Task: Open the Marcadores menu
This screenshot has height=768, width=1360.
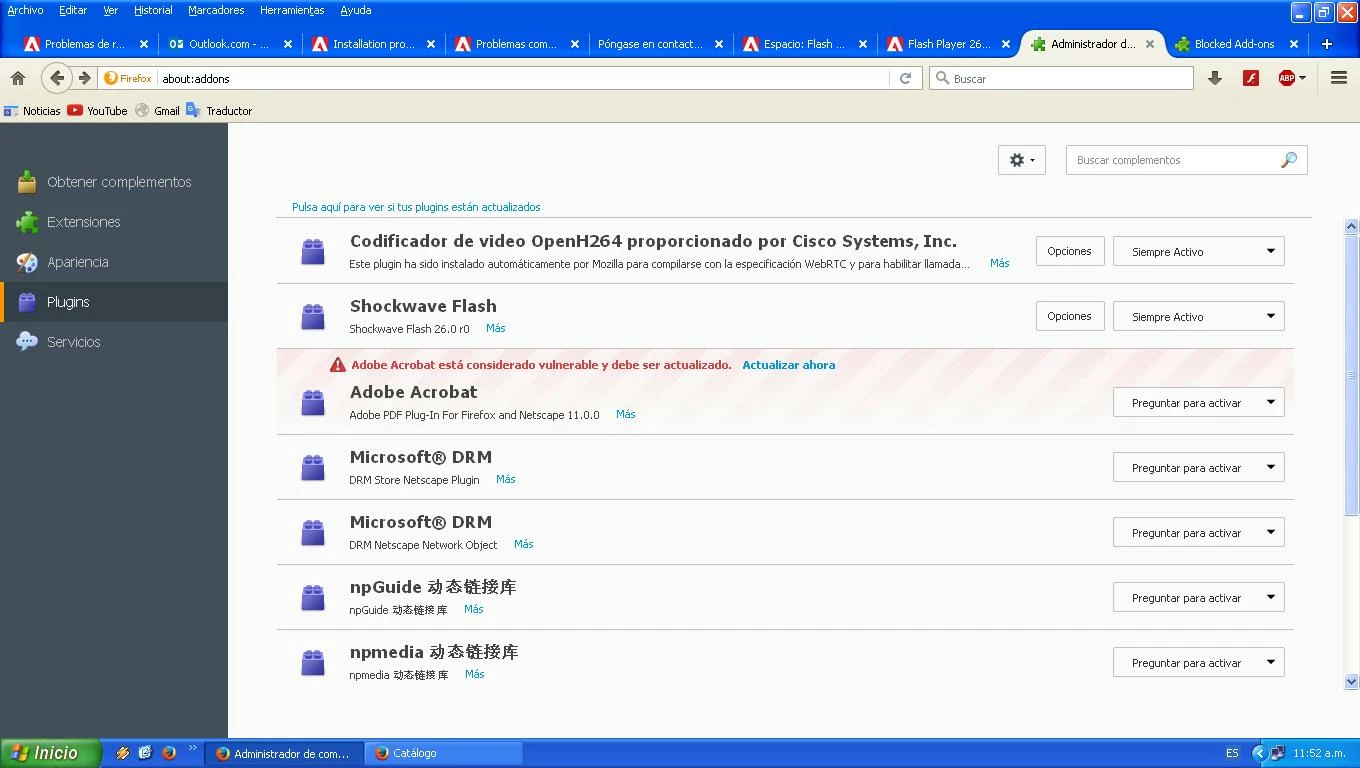Action: tap(216, 10)
